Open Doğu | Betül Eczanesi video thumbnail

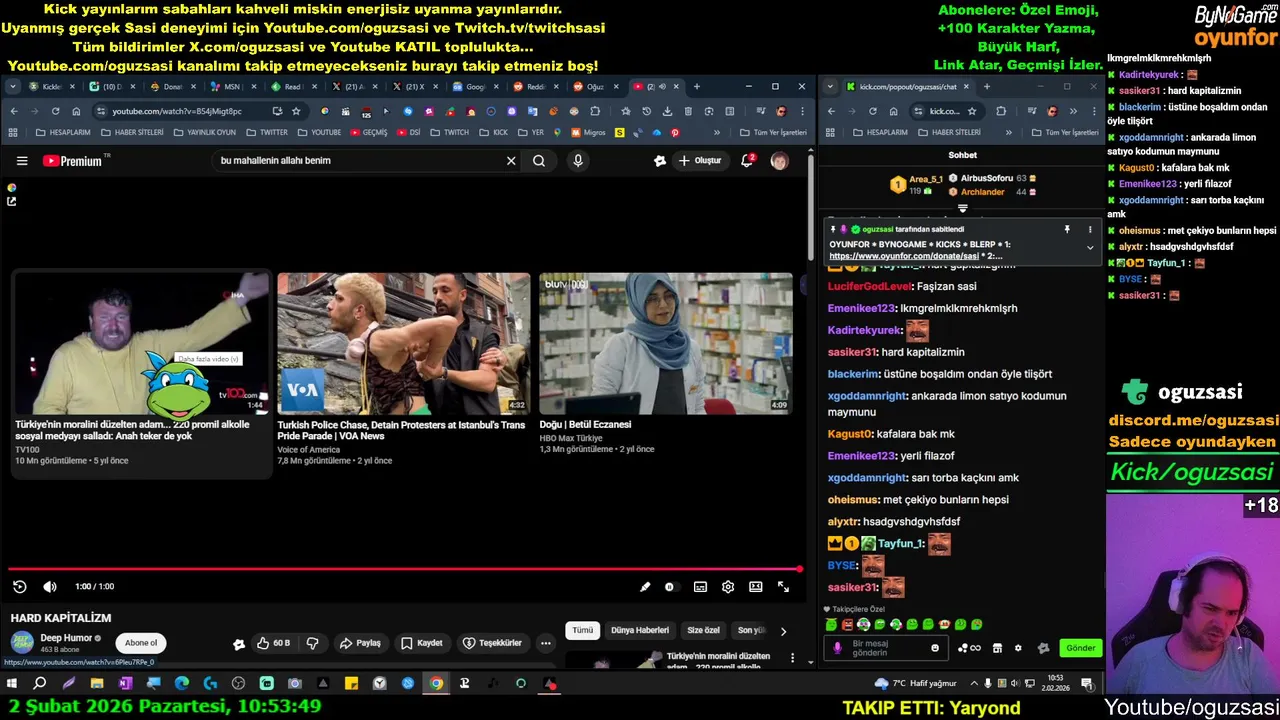[x=666, y=343]
